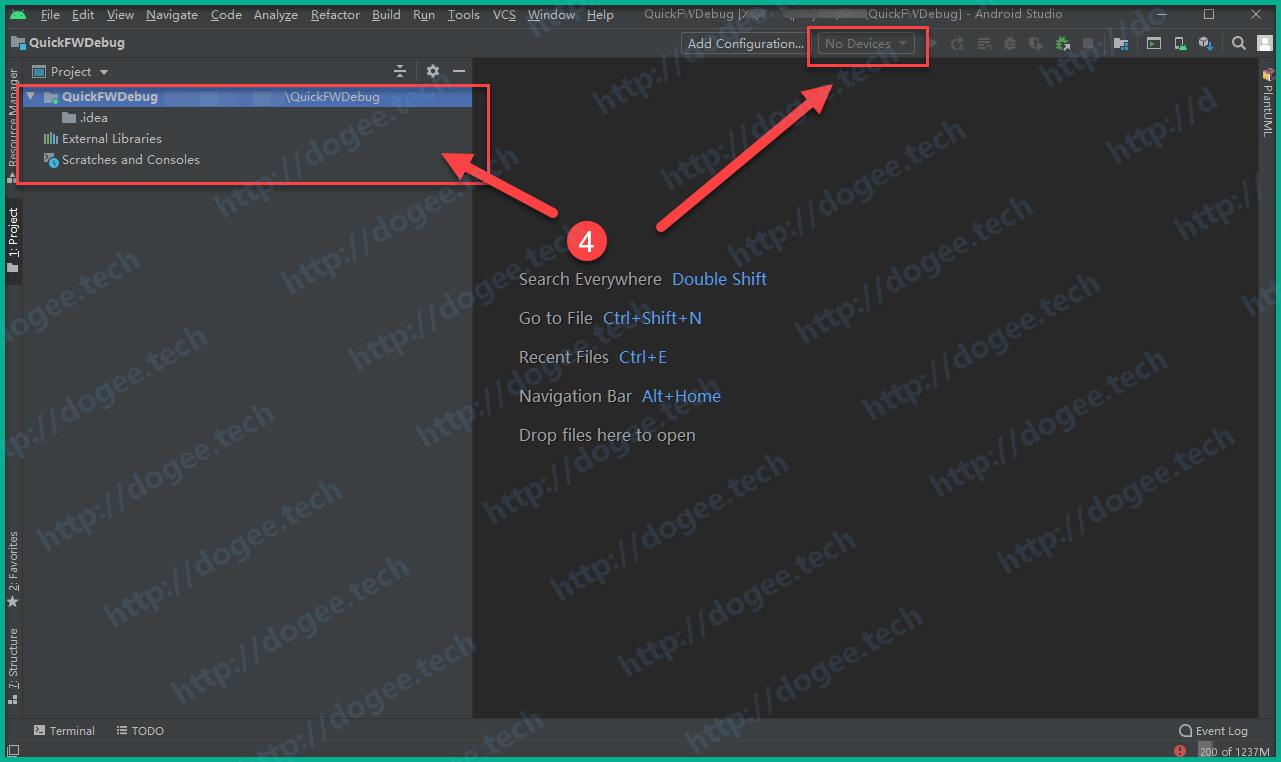Viewport: 1281px width, 762px height.
Task: Open the View menu
Action: pos(120,15)
